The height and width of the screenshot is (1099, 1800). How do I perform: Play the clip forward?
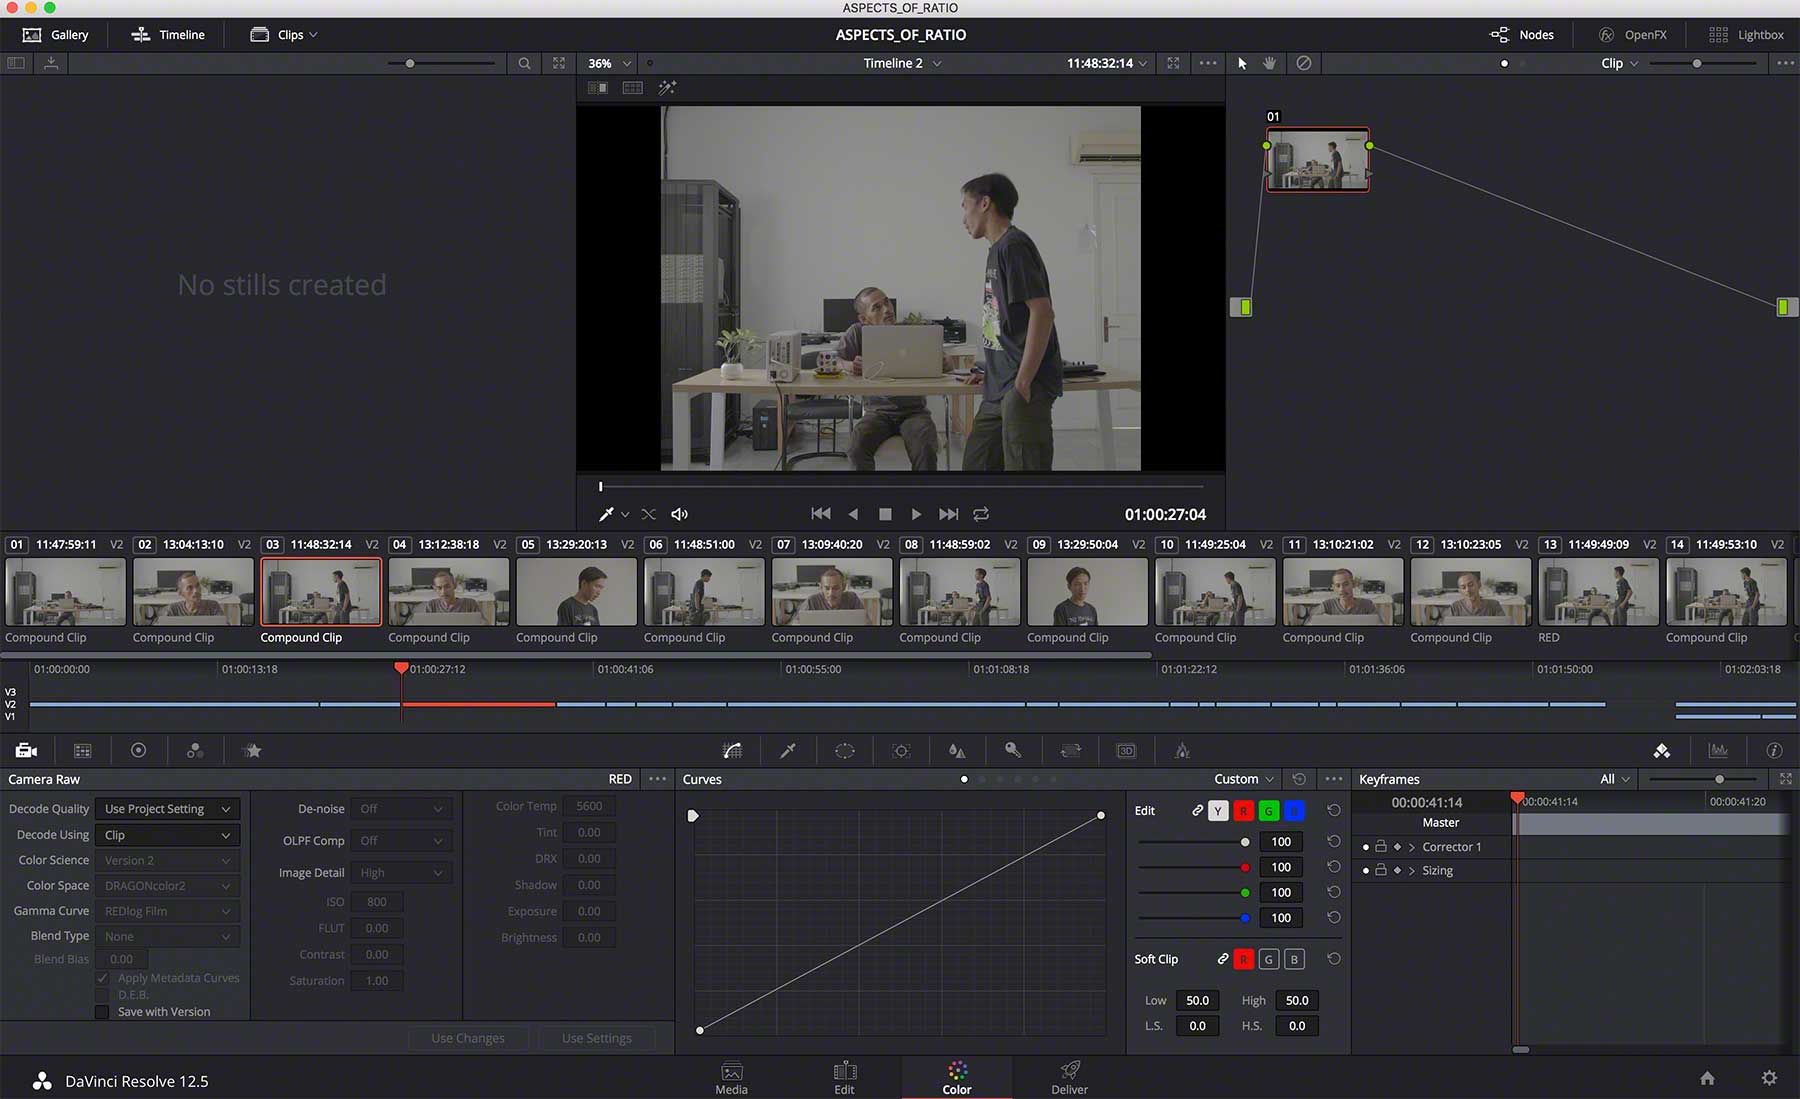(916, 514)
